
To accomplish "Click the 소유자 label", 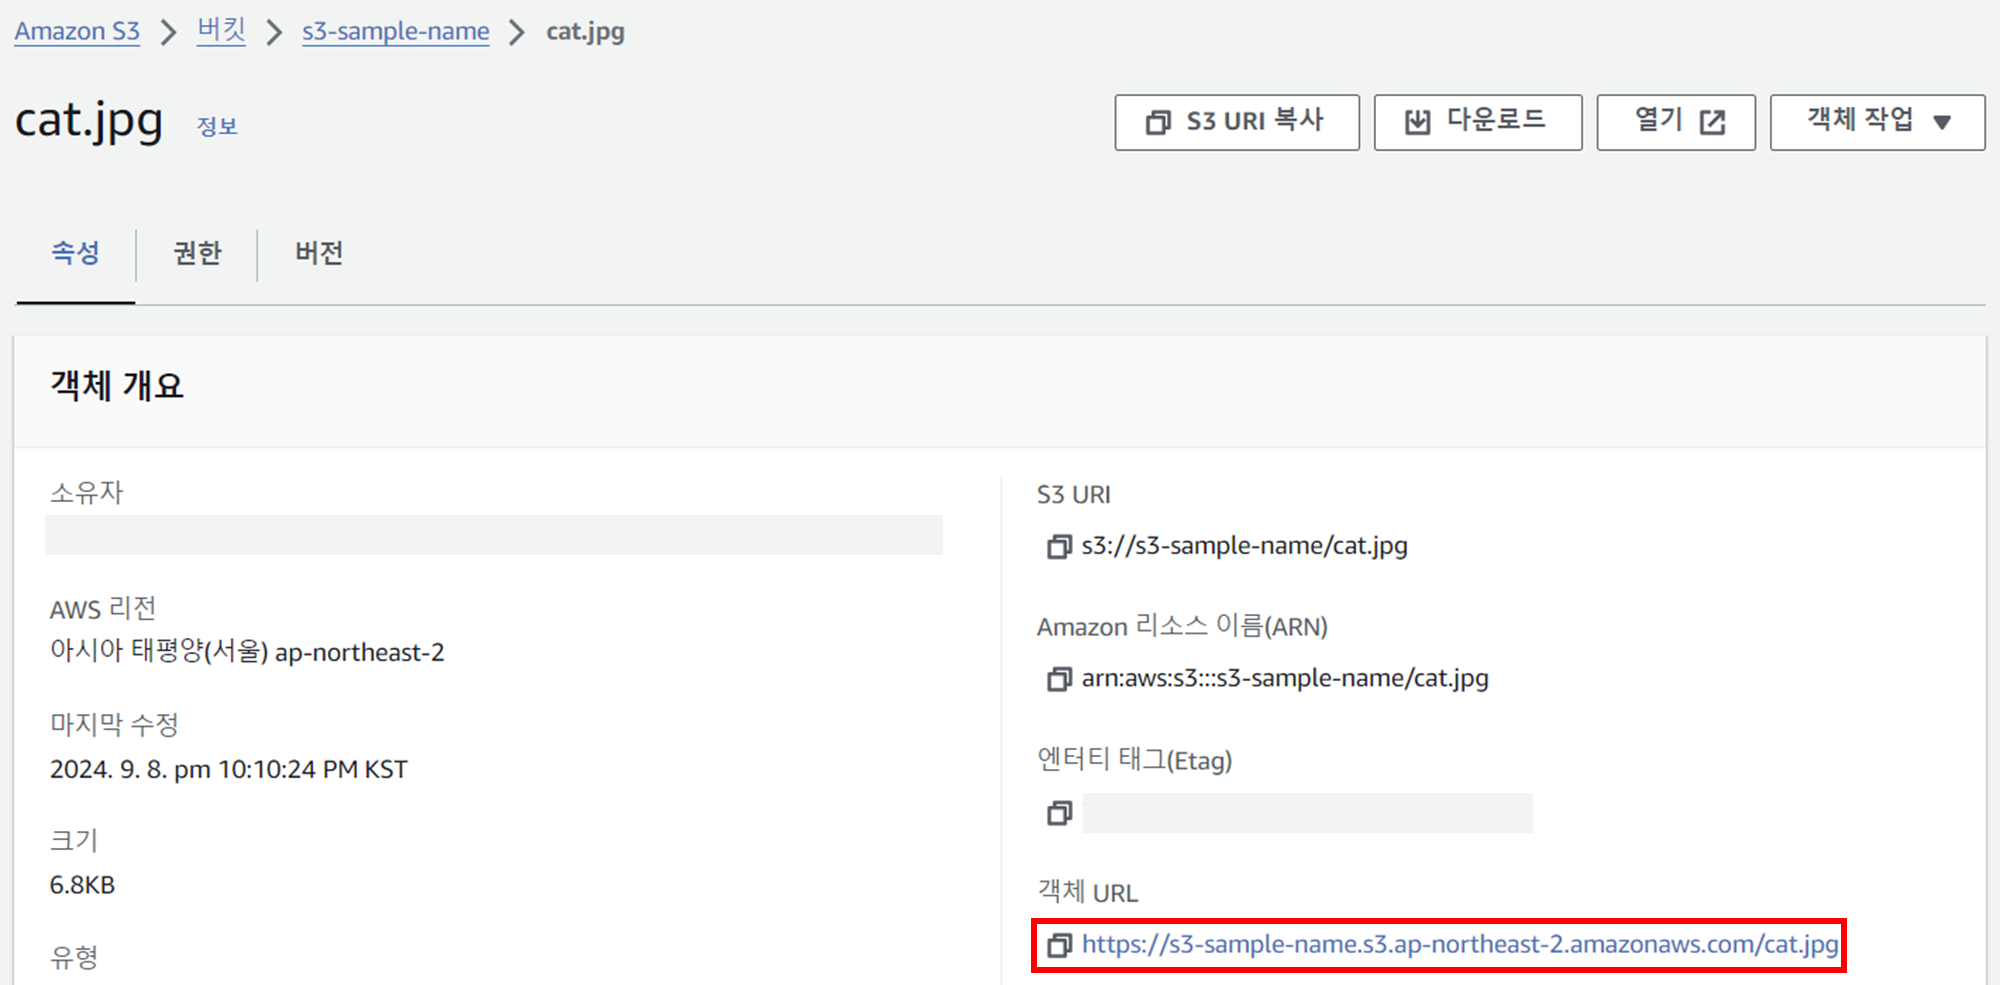I will 87,493.
